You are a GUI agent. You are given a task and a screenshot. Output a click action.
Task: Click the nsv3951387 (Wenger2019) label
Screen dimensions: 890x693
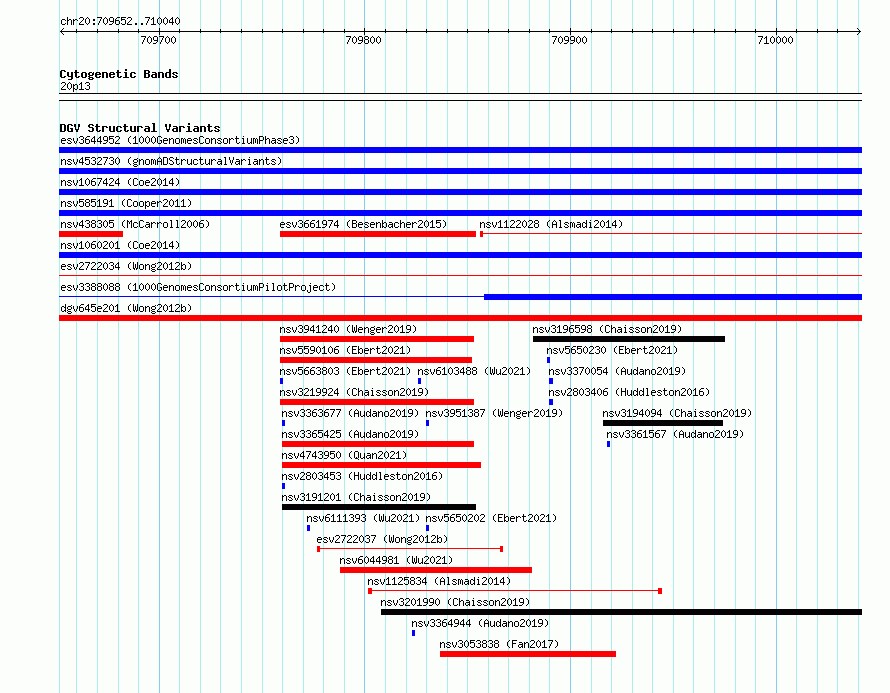[494, 413]
